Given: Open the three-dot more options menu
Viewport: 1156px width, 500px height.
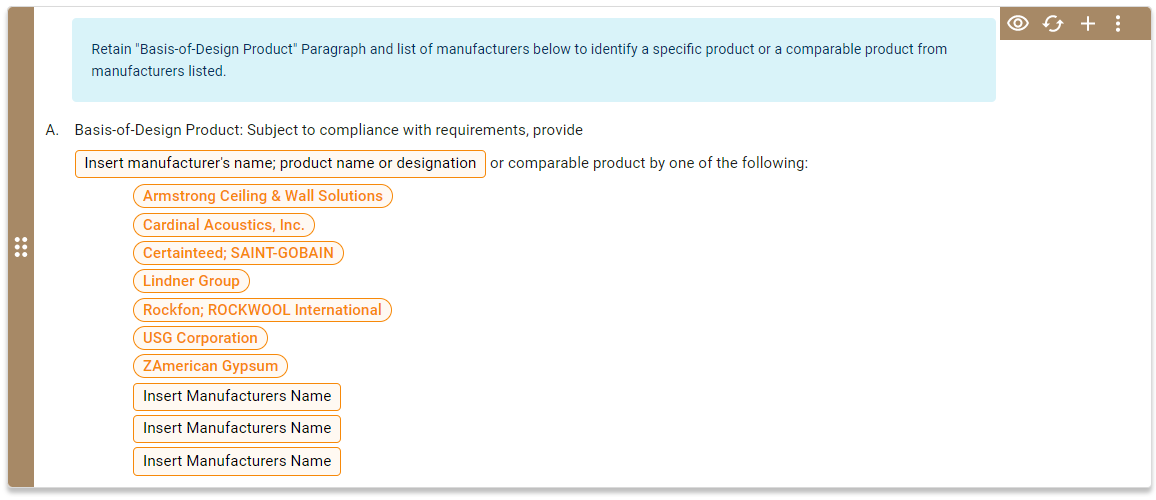Looking at the screenshot, I should click(x=1118, y=24).
